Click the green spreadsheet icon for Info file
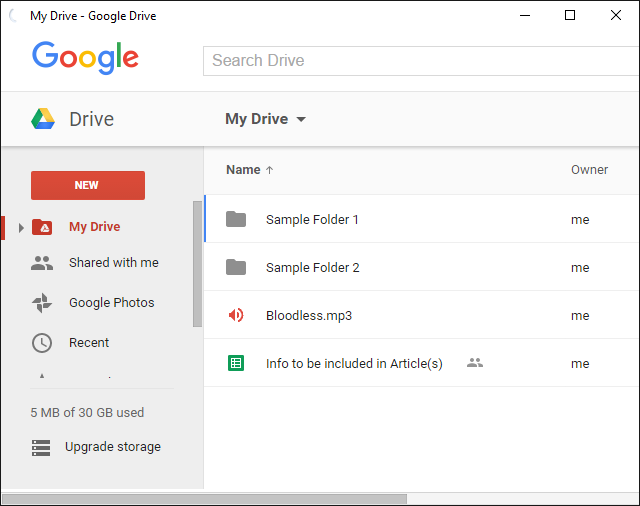Image resolution: width=640 pixels, height=506 pixels. pos(236,363)
